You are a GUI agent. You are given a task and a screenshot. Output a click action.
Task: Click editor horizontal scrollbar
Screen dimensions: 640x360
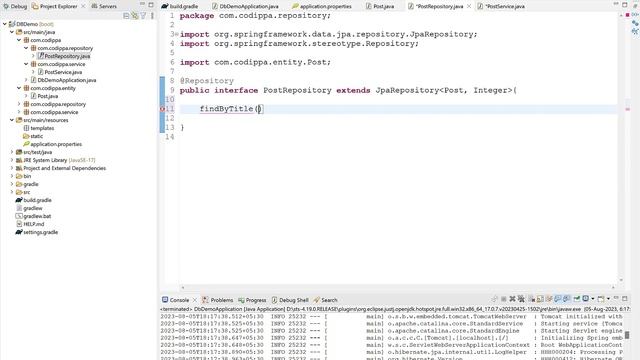pos(398,288)
